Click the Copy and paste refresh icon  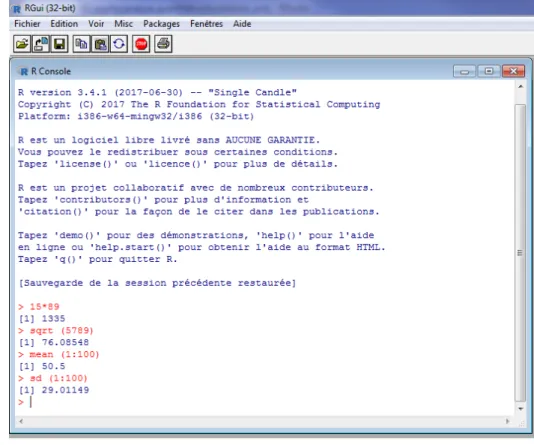(119, 44)
